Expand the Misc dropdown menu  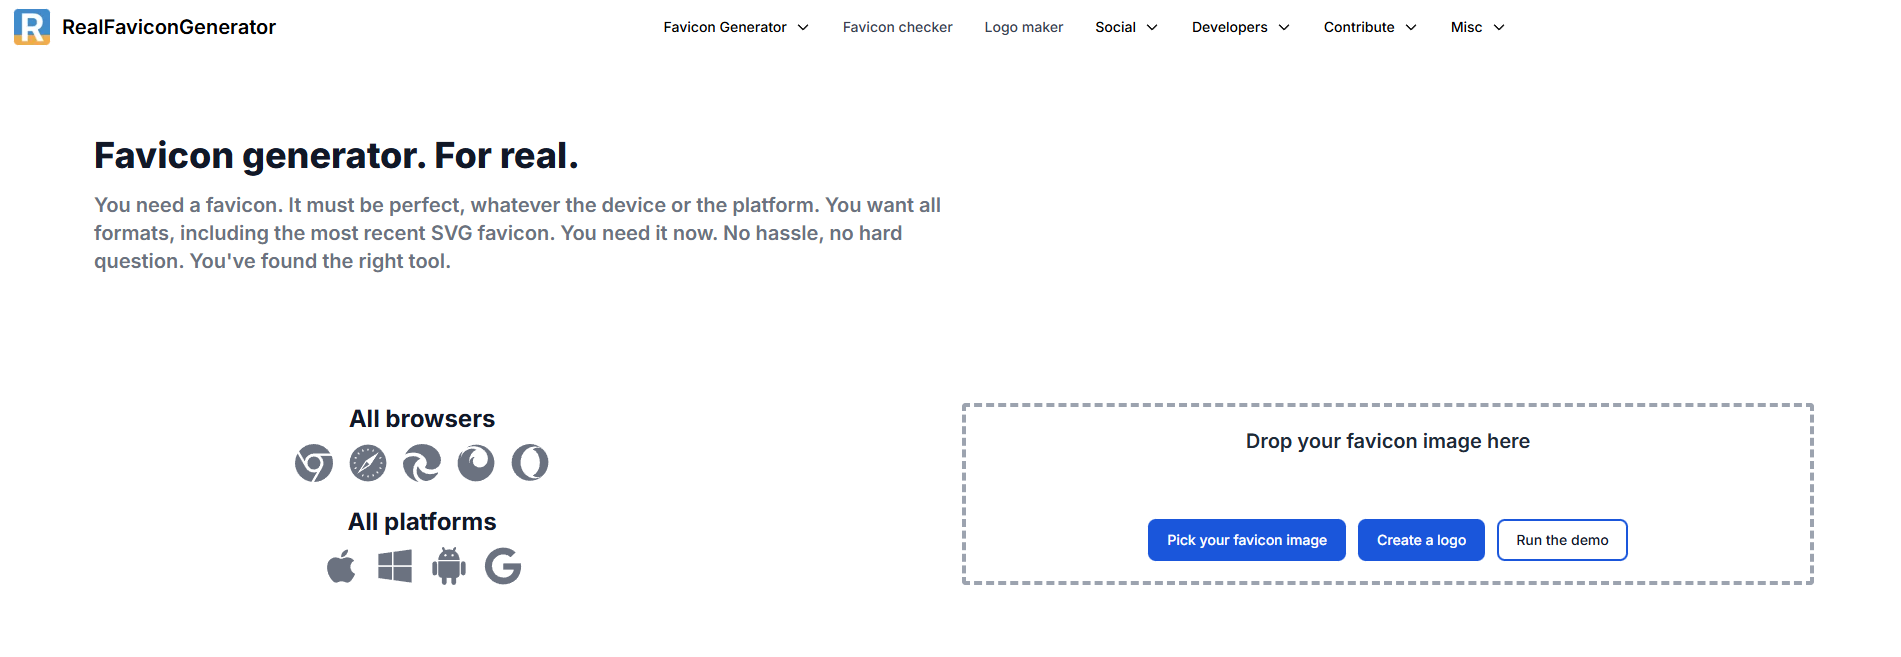click(x=1478, y=27)
